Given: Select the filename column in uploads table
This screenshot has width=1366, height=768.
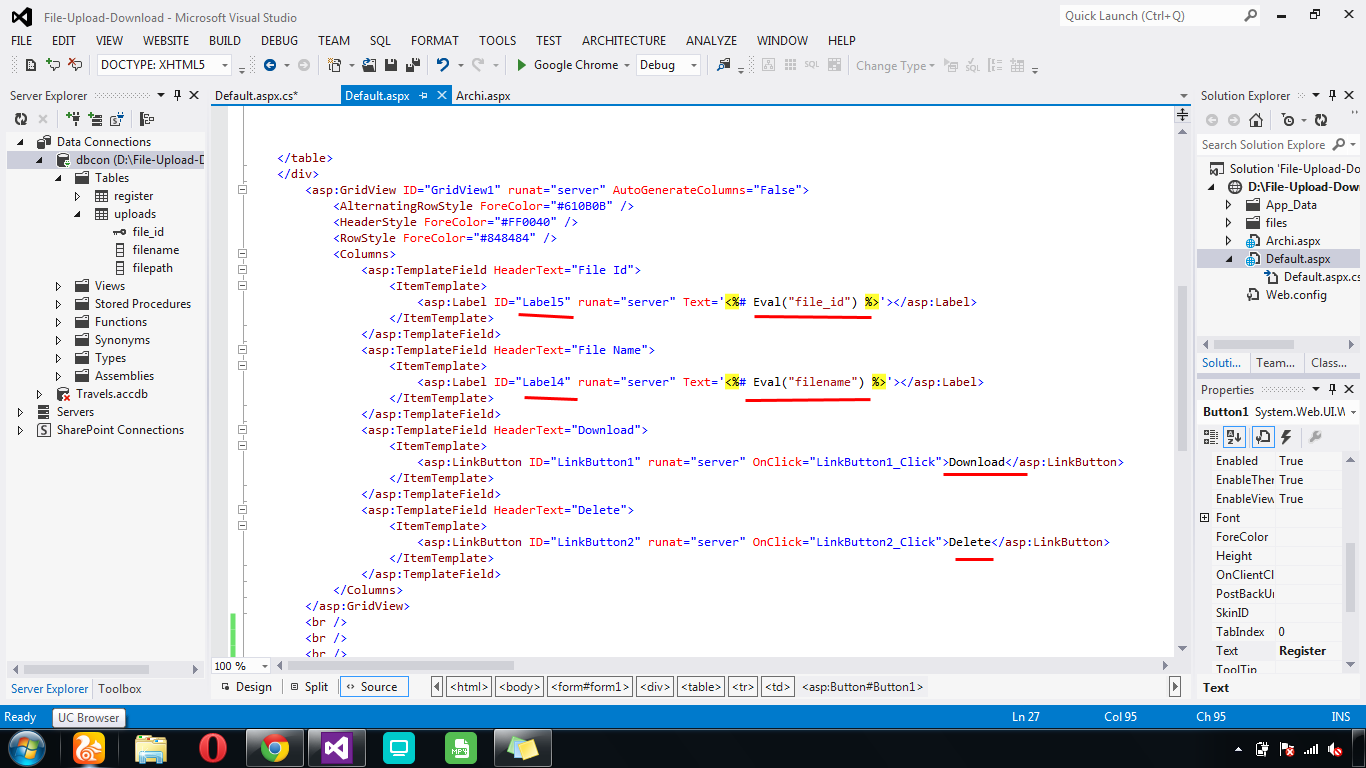Looking at the screenshot, I should (x=155, y=250).
